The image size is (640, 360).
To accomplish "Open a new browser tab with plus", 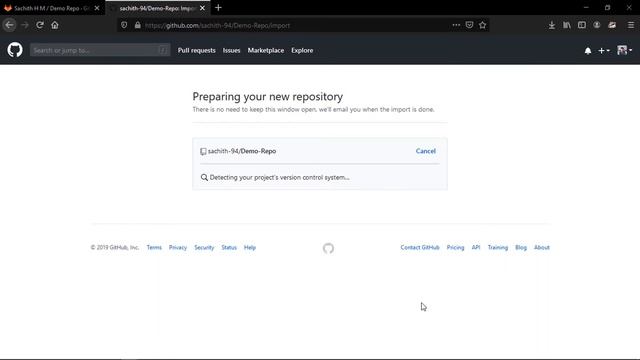I will 218,8.
